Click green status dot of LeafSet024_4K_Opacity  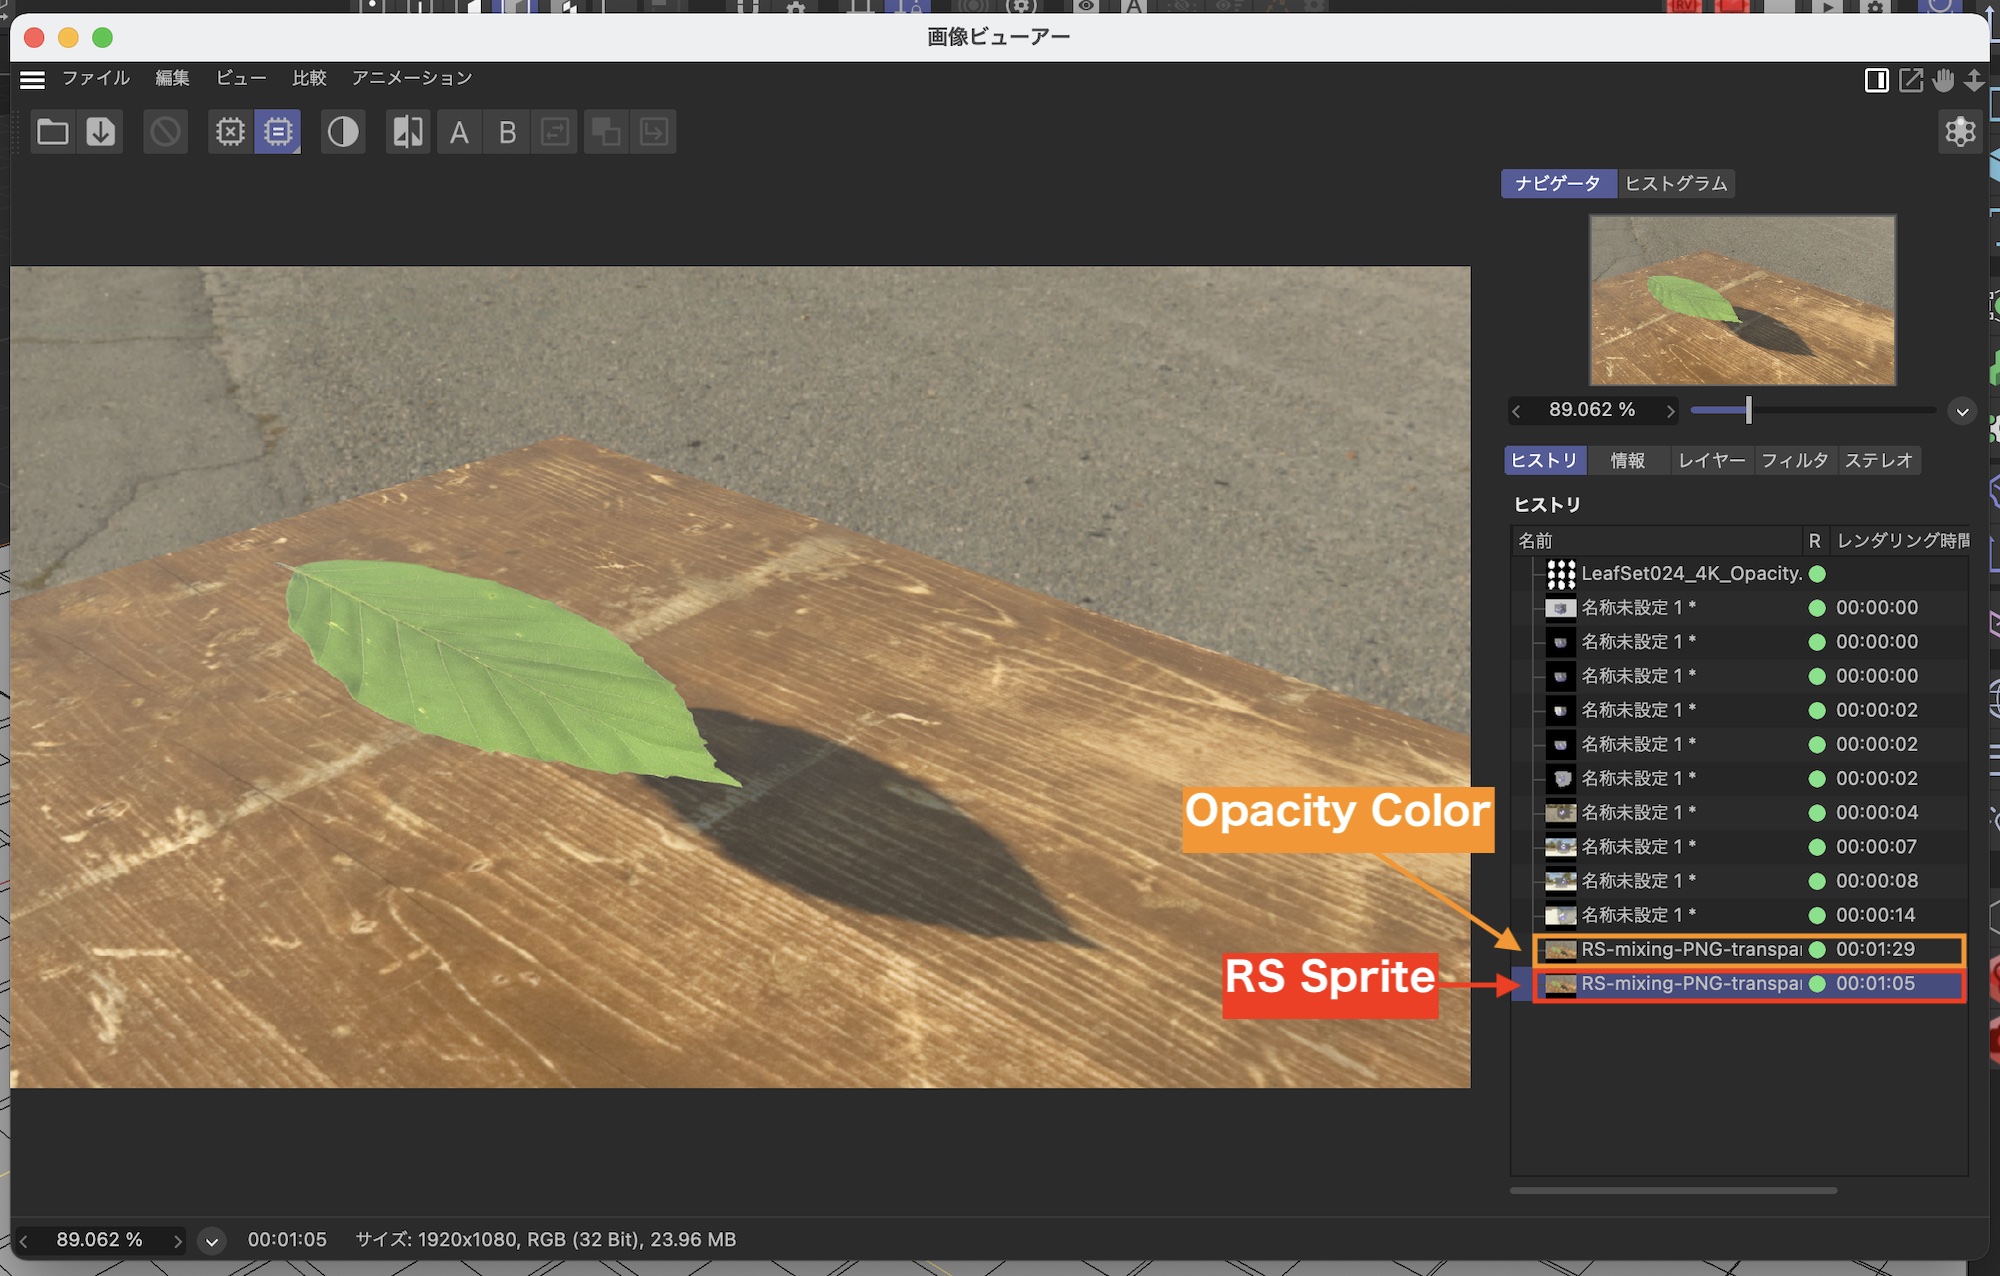click(x=1817, y=574)
